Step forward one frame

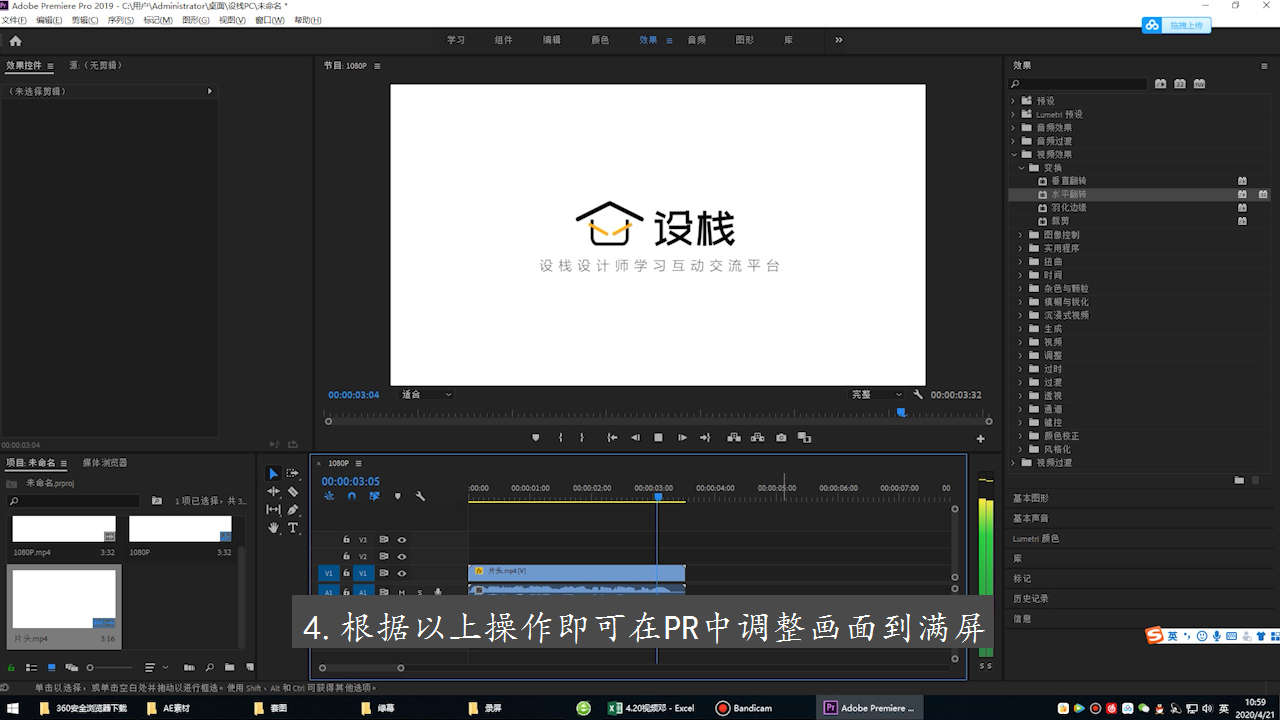[682, 438]
